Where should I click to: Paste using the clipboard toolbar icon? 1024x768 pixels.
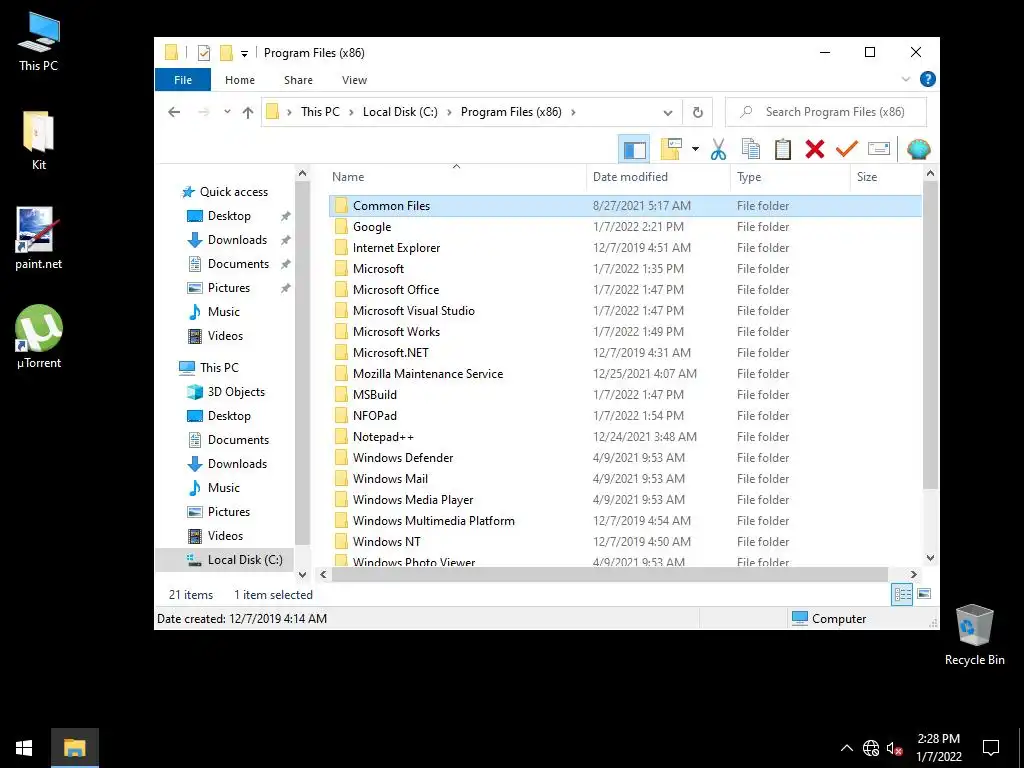[782, 150]
